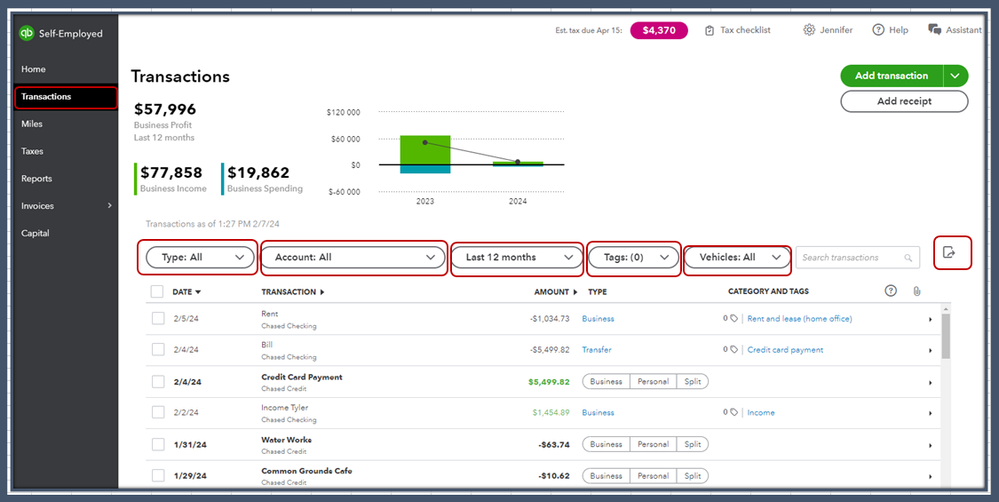
Task: Choose Split for Common Grounds Cafe
Action: point(692,476)
